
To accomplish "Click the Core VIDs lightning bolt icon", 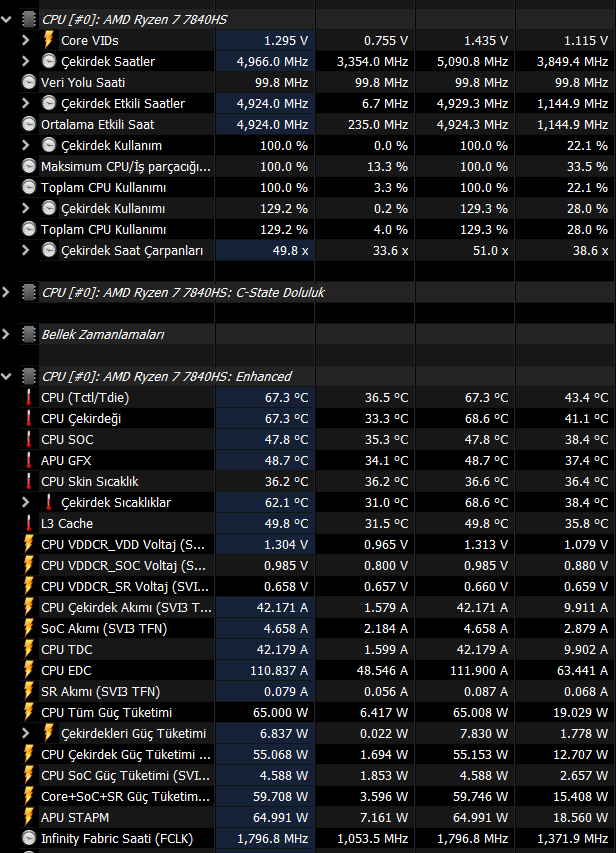I will [48, 40].
